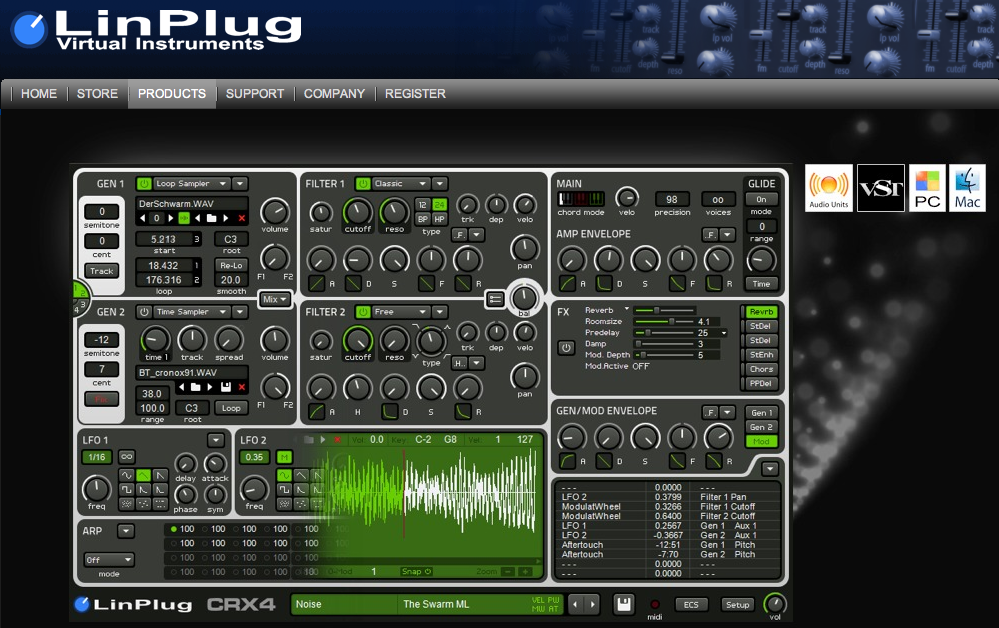Image resolution: width=999 pixels, height=628 pixels.
Task: Expand the ARP mode Off dropdown
Action: [x=108, y=560]
